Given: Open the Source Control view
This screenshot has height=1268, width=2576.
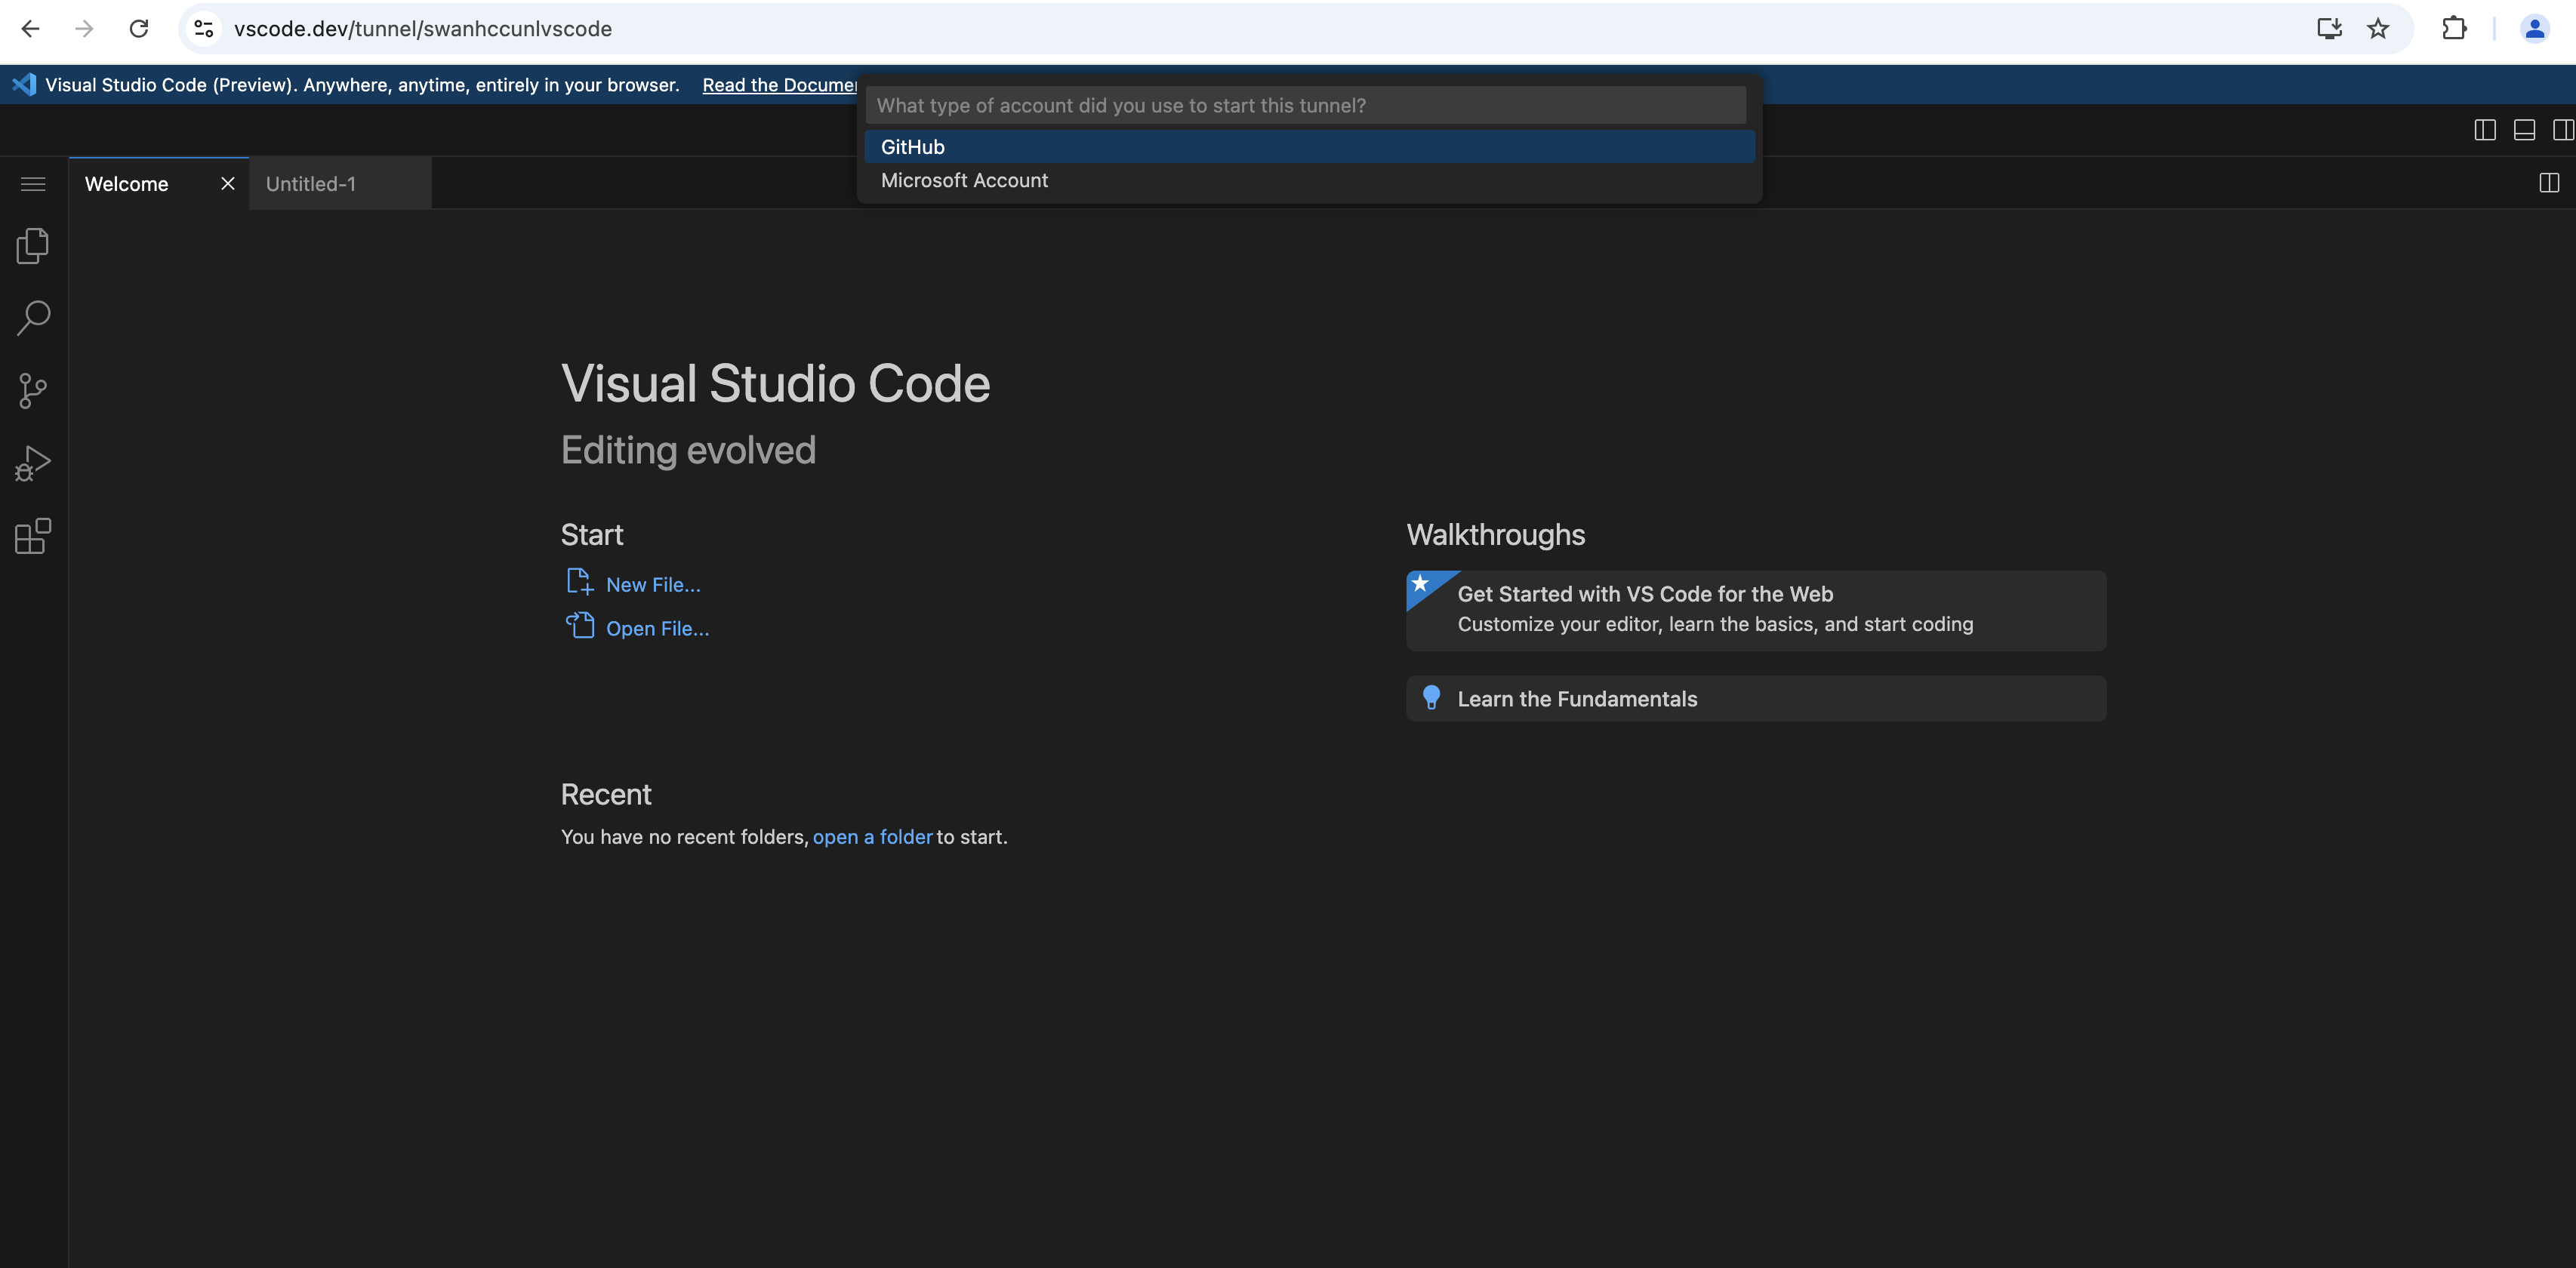Looking at the screenshot, I should point(33,391).
